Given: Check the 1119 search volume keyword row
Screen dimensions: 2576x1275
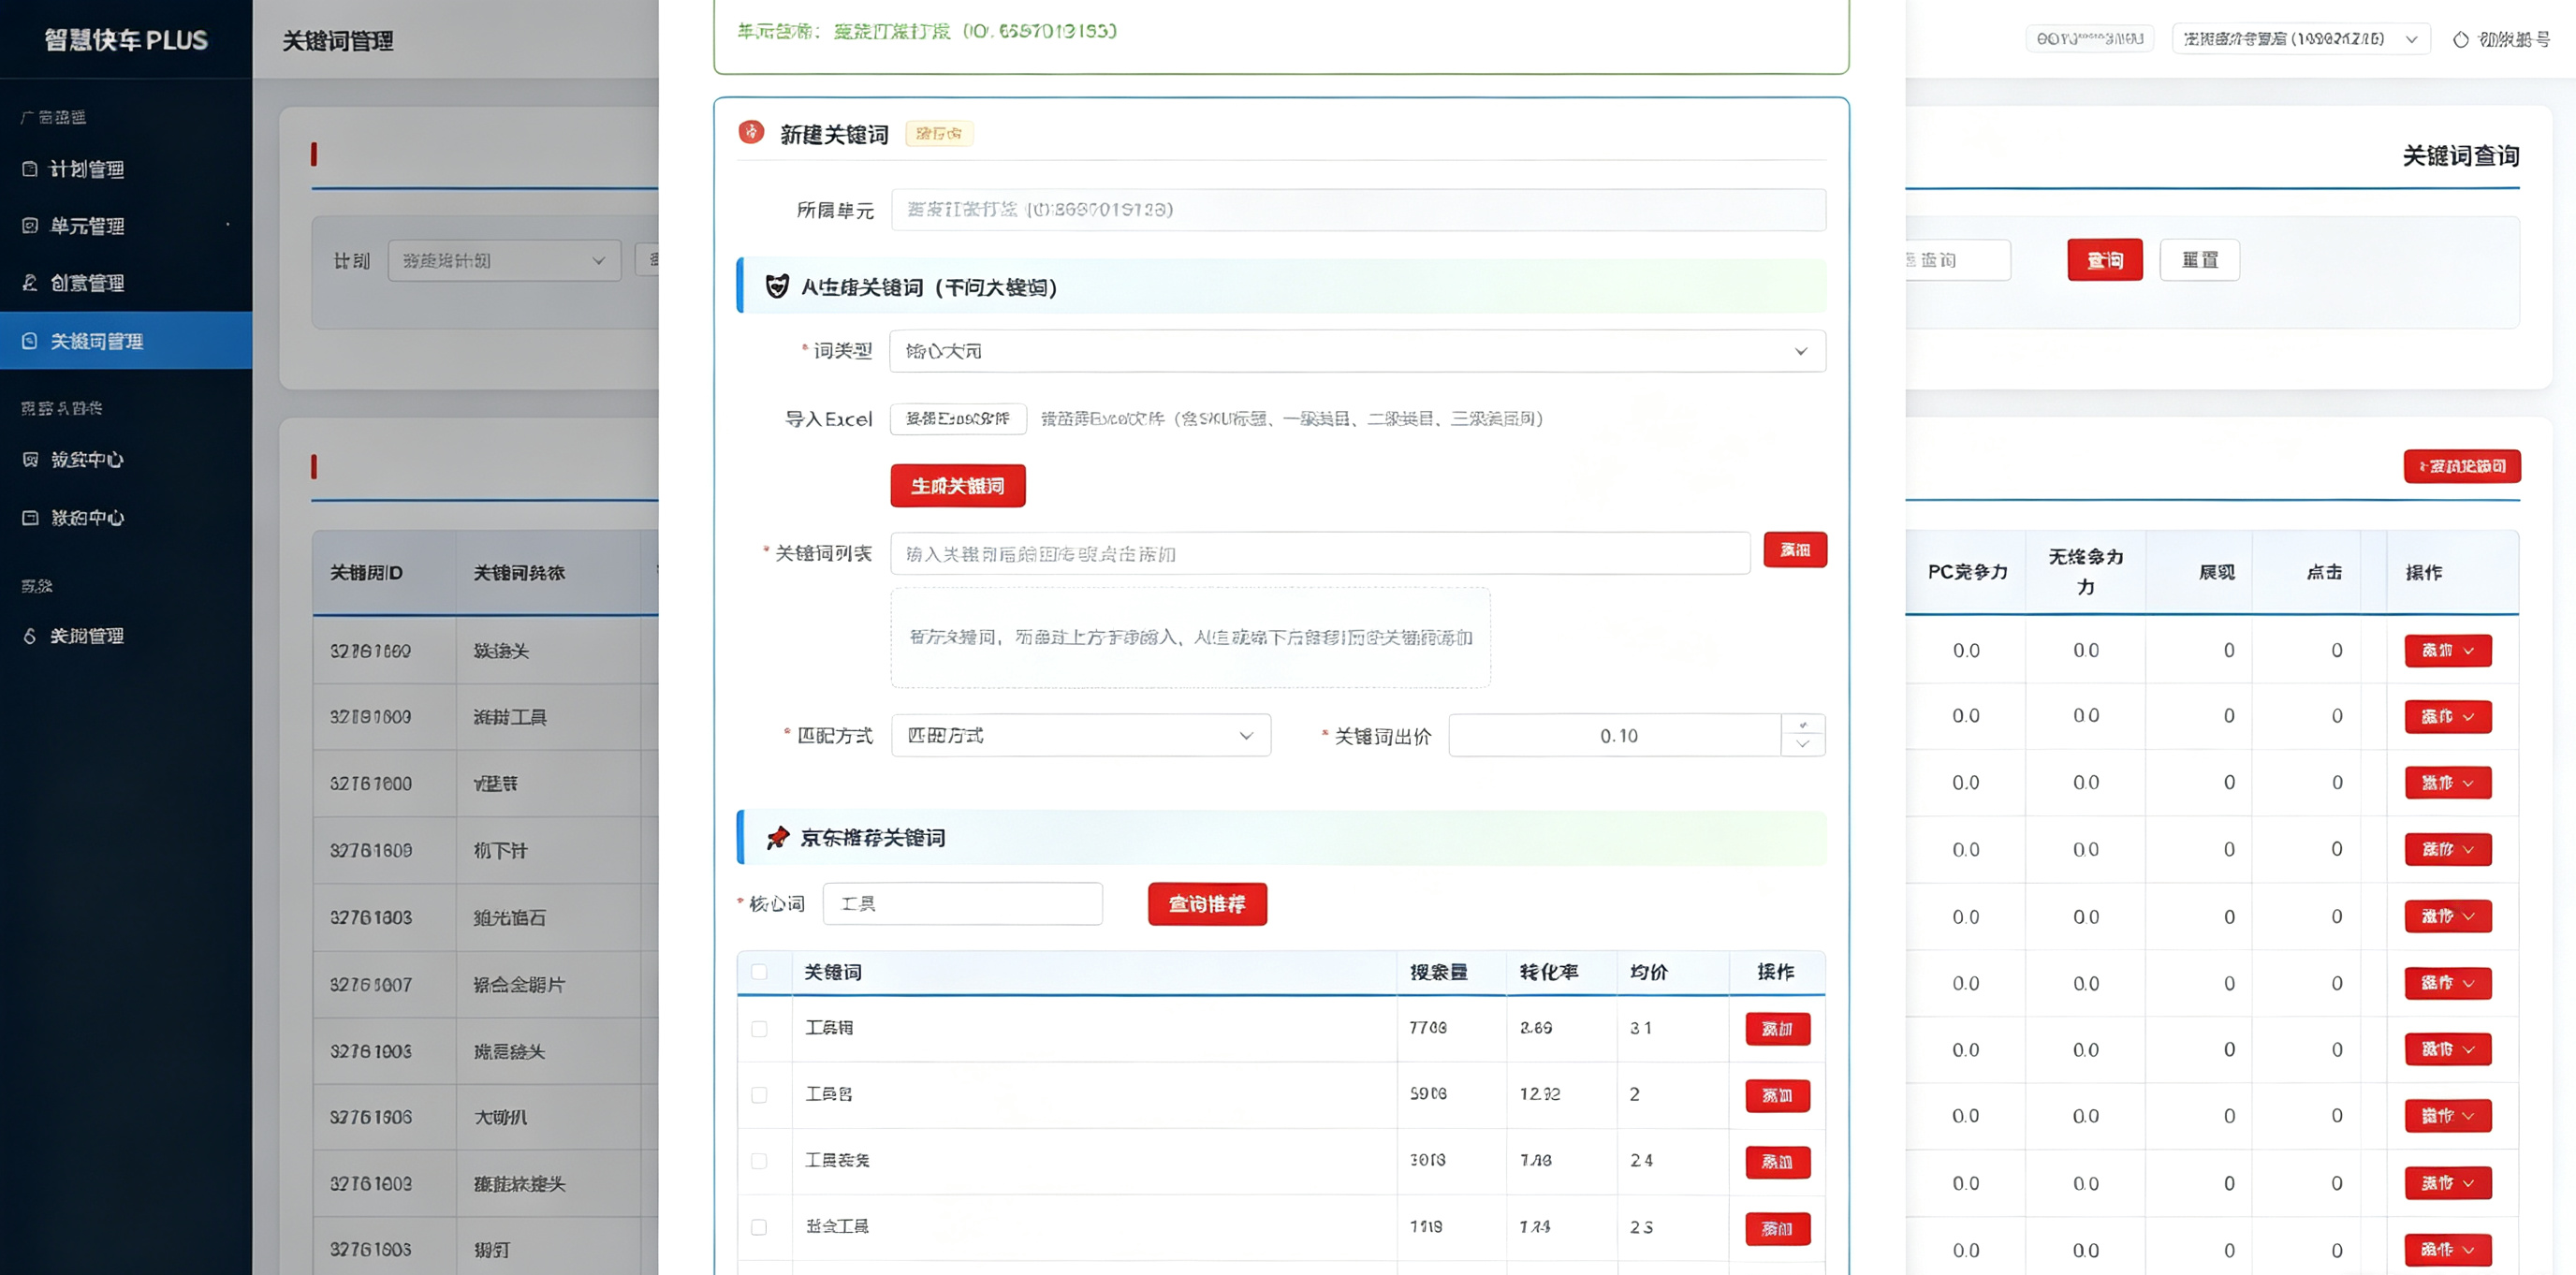Looking at the screenshot, I should (759, 1227).
